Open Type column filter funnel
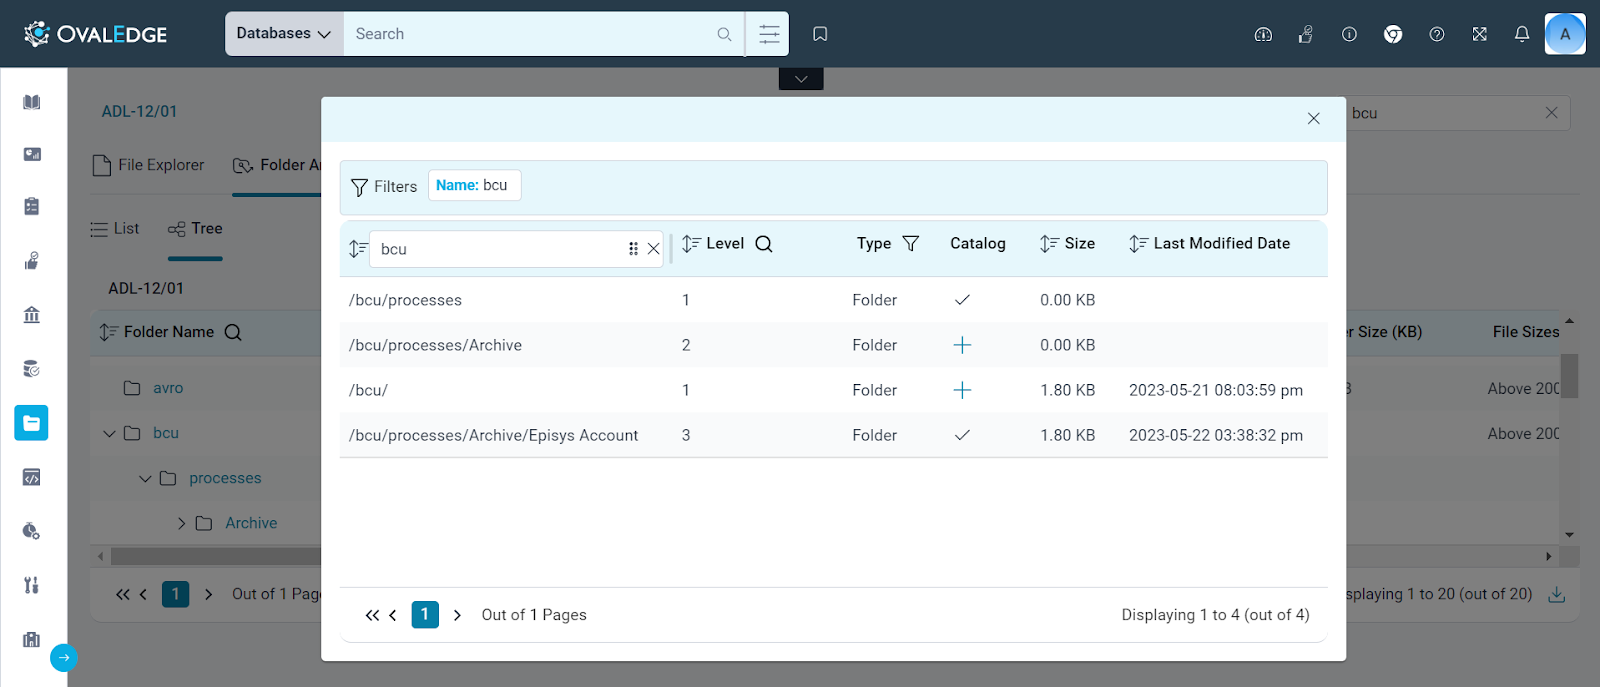Viewport: 1600px width, 687px height. pyautogui.click(x=911, y=244)
